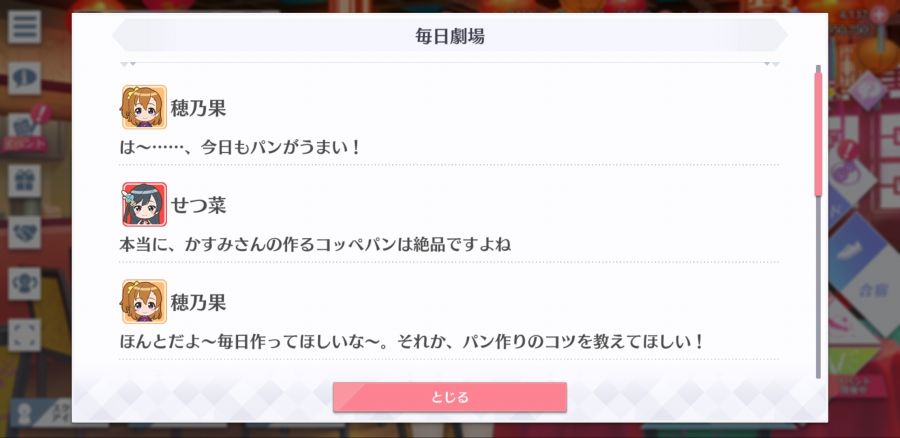The height and width of the screenshot is (438, 900).
Task: Tap the 合宿 training camp tile
Action: (x=875, y=289)
